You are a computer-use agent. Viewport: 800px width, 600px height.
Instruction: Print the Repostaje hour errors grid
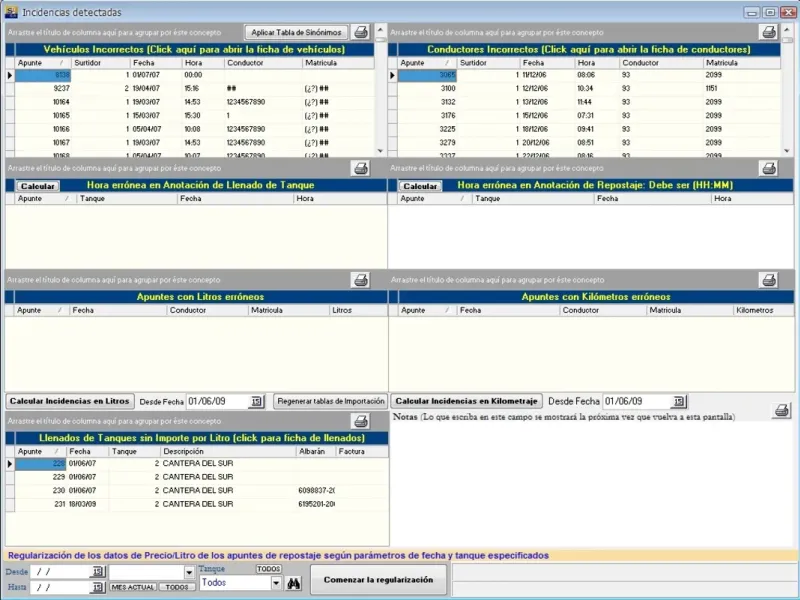coord(768,168)
